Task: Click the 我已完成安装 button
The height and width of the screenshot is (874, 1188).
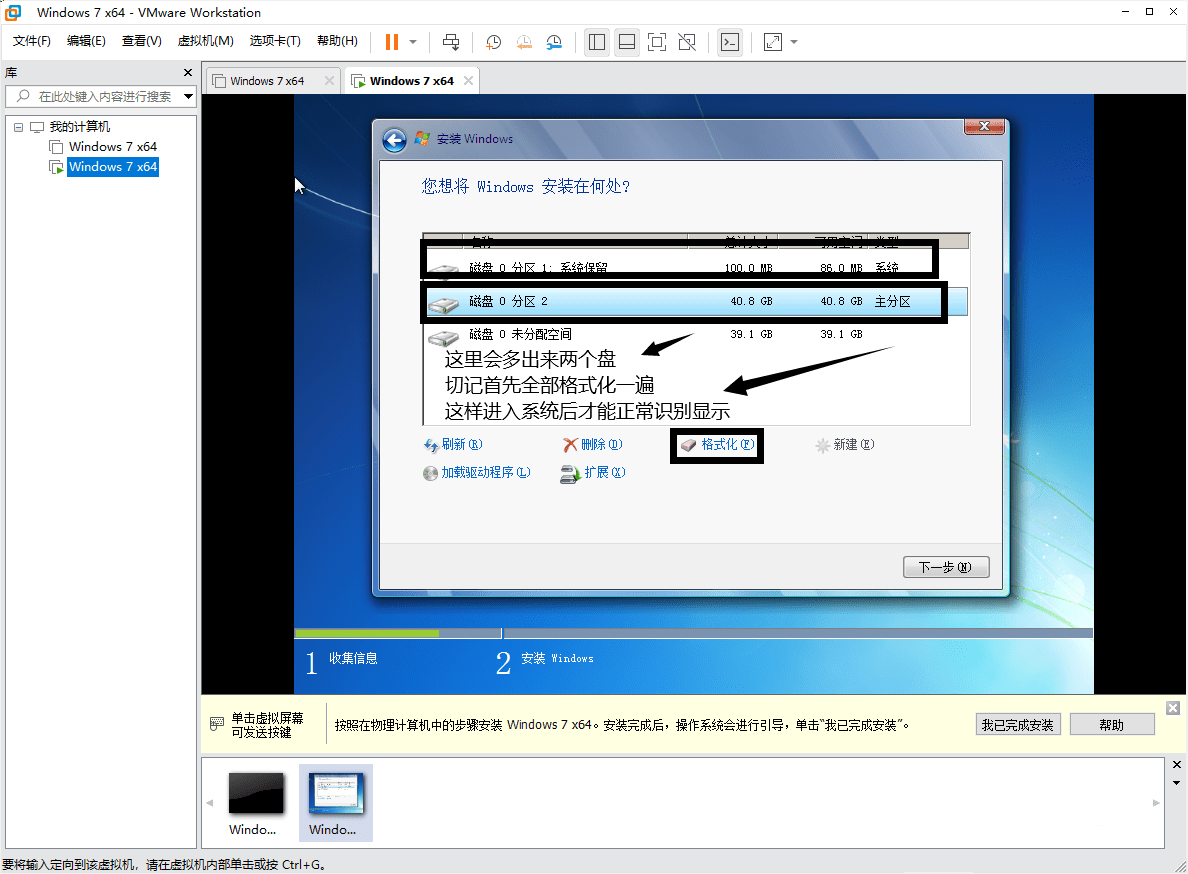Action: 1018,725
